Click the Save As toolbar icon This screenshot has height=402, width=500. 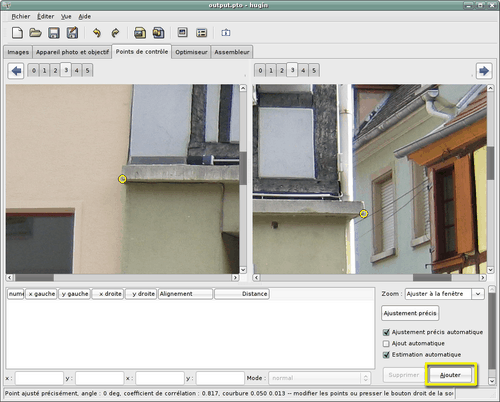[x=72, y=33]
